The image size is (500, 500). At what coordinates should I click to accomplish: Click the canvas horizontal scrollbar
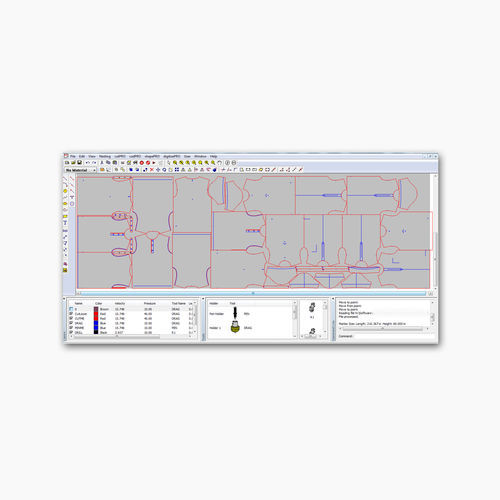point(253,293)
